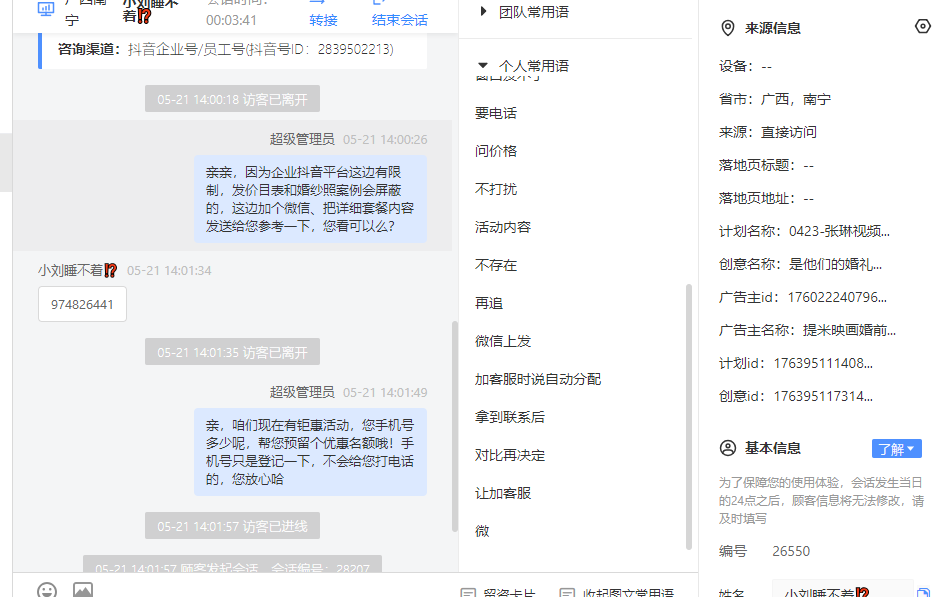Click the 来源: 直接访问 row
Screen dimensions: 940x597
point(767,132)
